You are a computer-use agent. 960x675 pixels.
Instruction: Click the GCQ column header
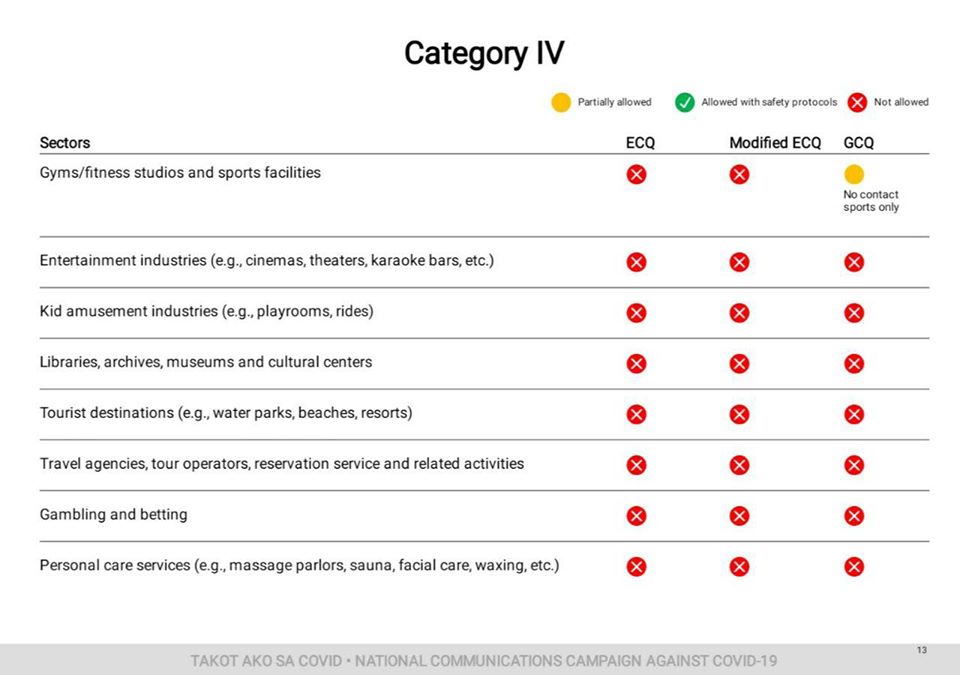[x=858, y=143]
